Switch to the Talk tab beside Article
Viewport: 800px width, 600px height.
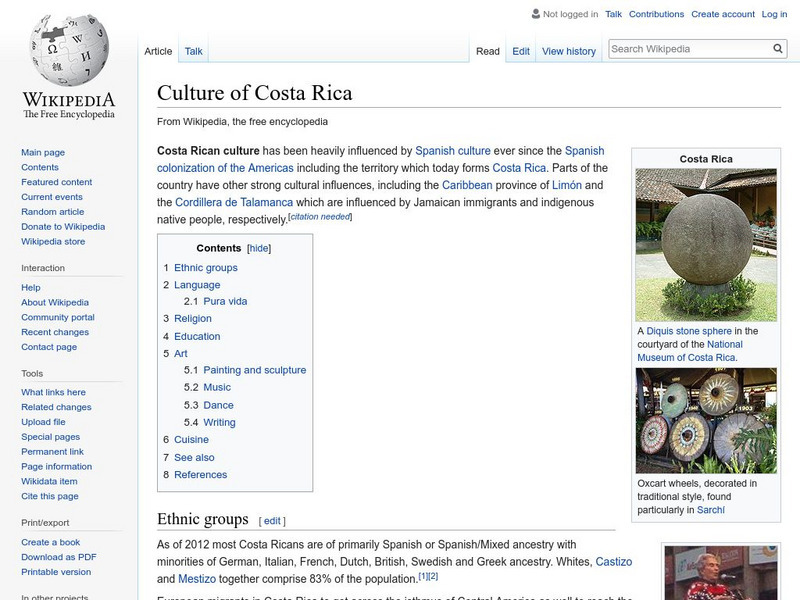[x=193, y=51]
